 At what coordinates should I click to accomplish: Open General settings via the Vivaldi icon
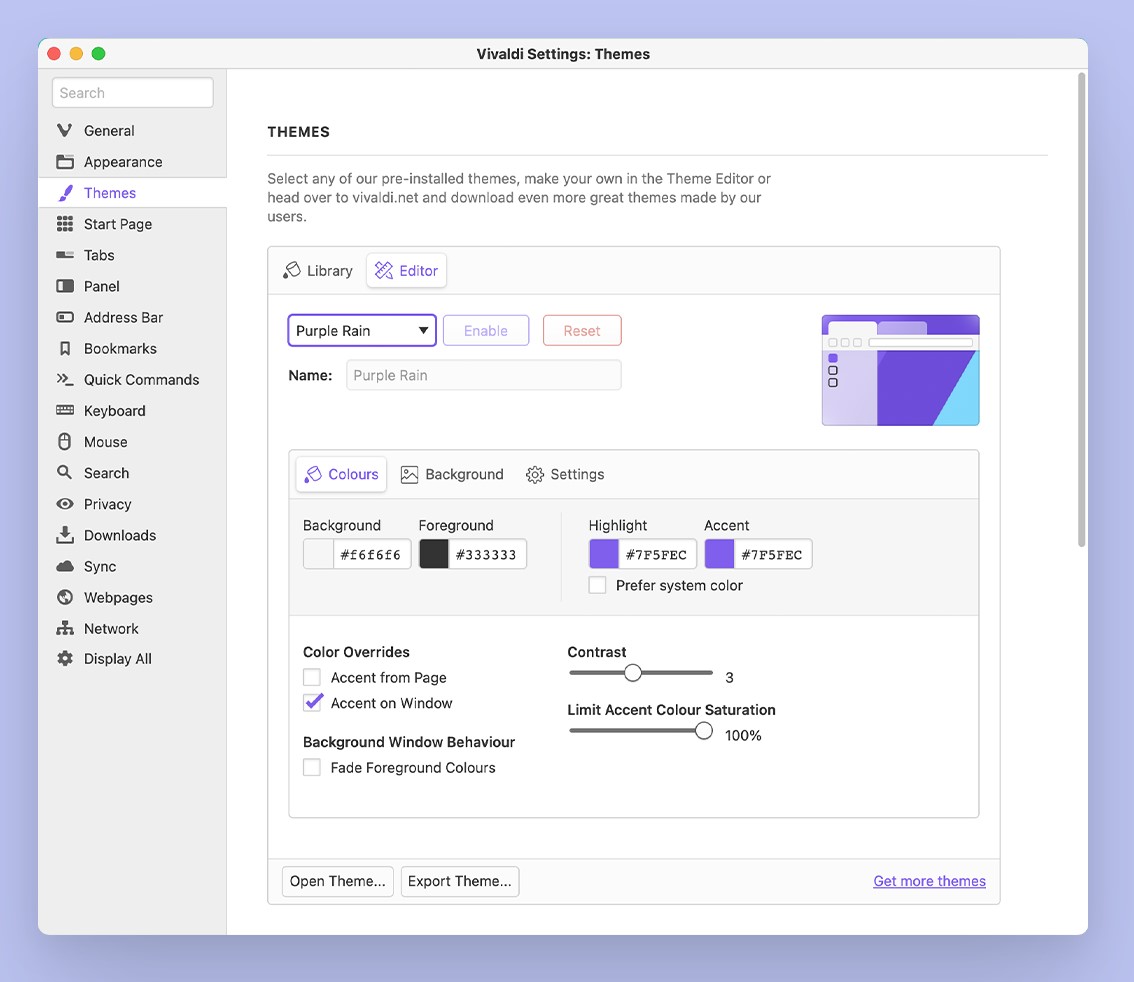click(x=64, y=130)
